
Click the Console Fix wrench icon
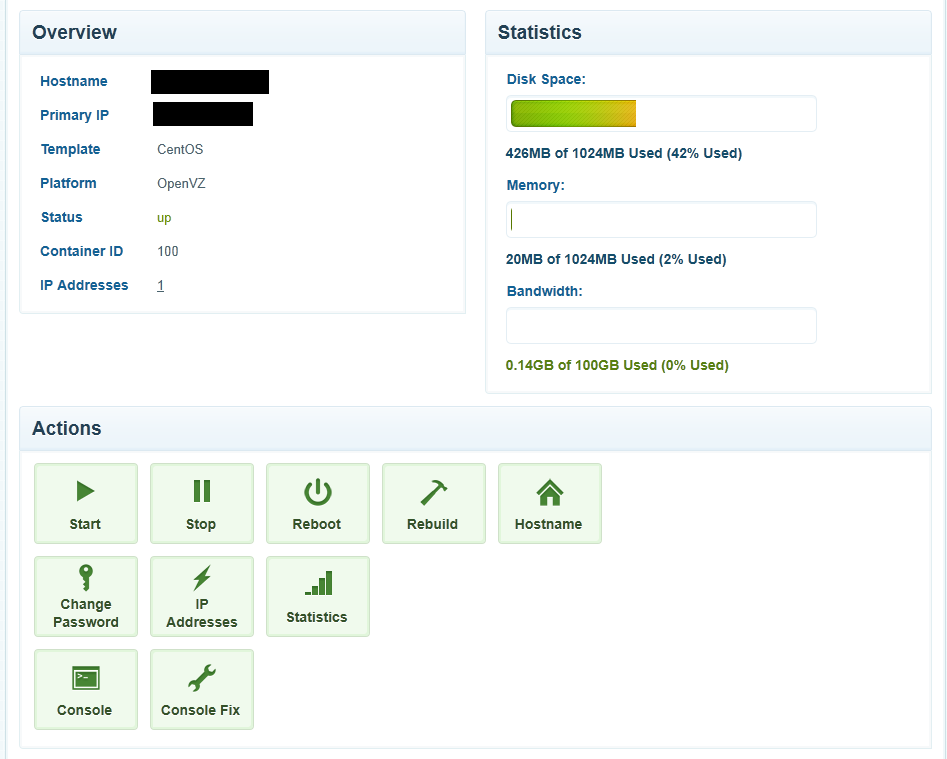tap(201, 678)
